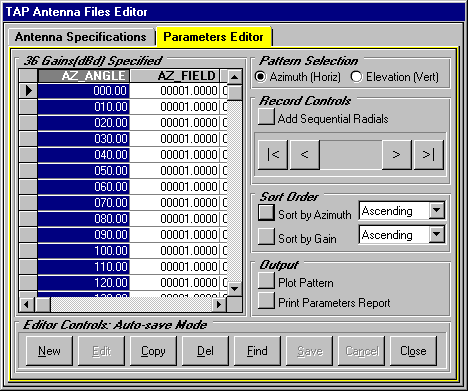Open Sort by Gain order dropdown

[436, 234]
